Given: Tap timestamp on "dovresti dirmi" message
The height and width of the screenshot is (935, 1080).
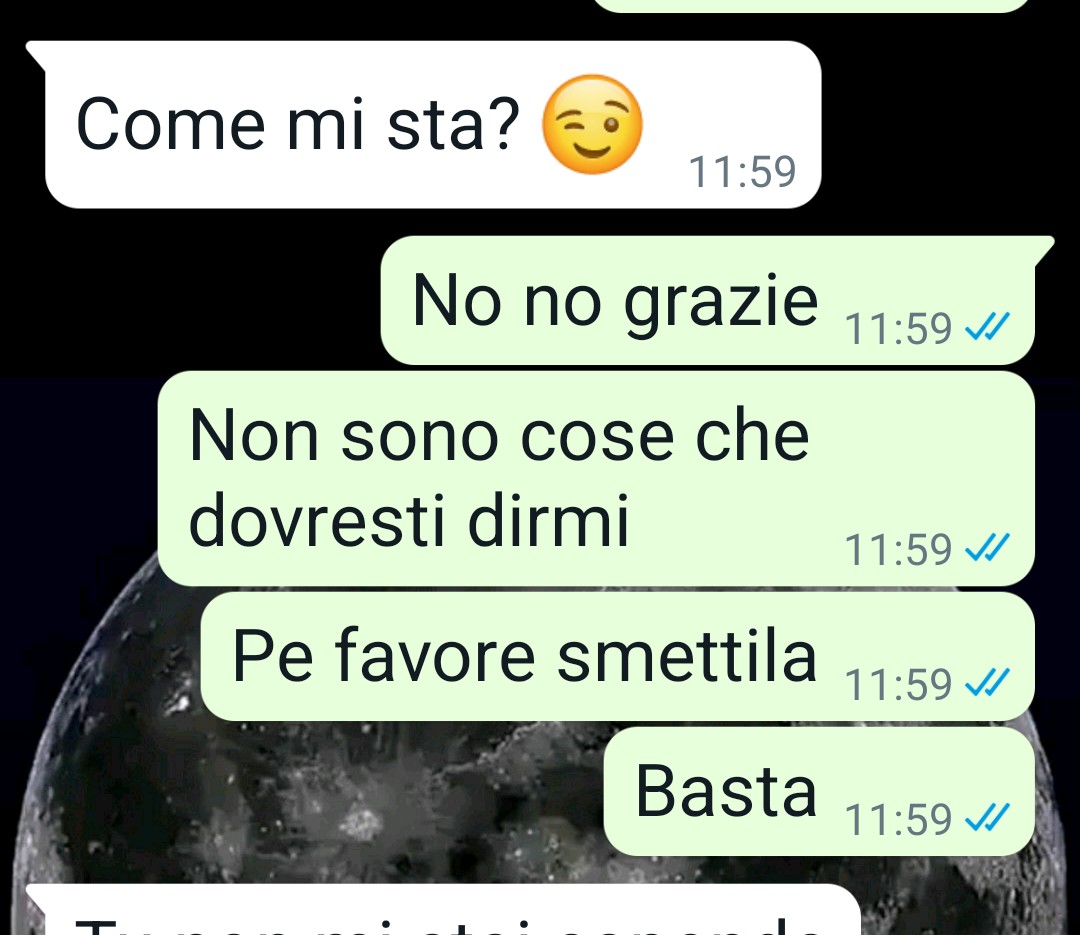Looking at the screenshot, I should tap(898, 549).
